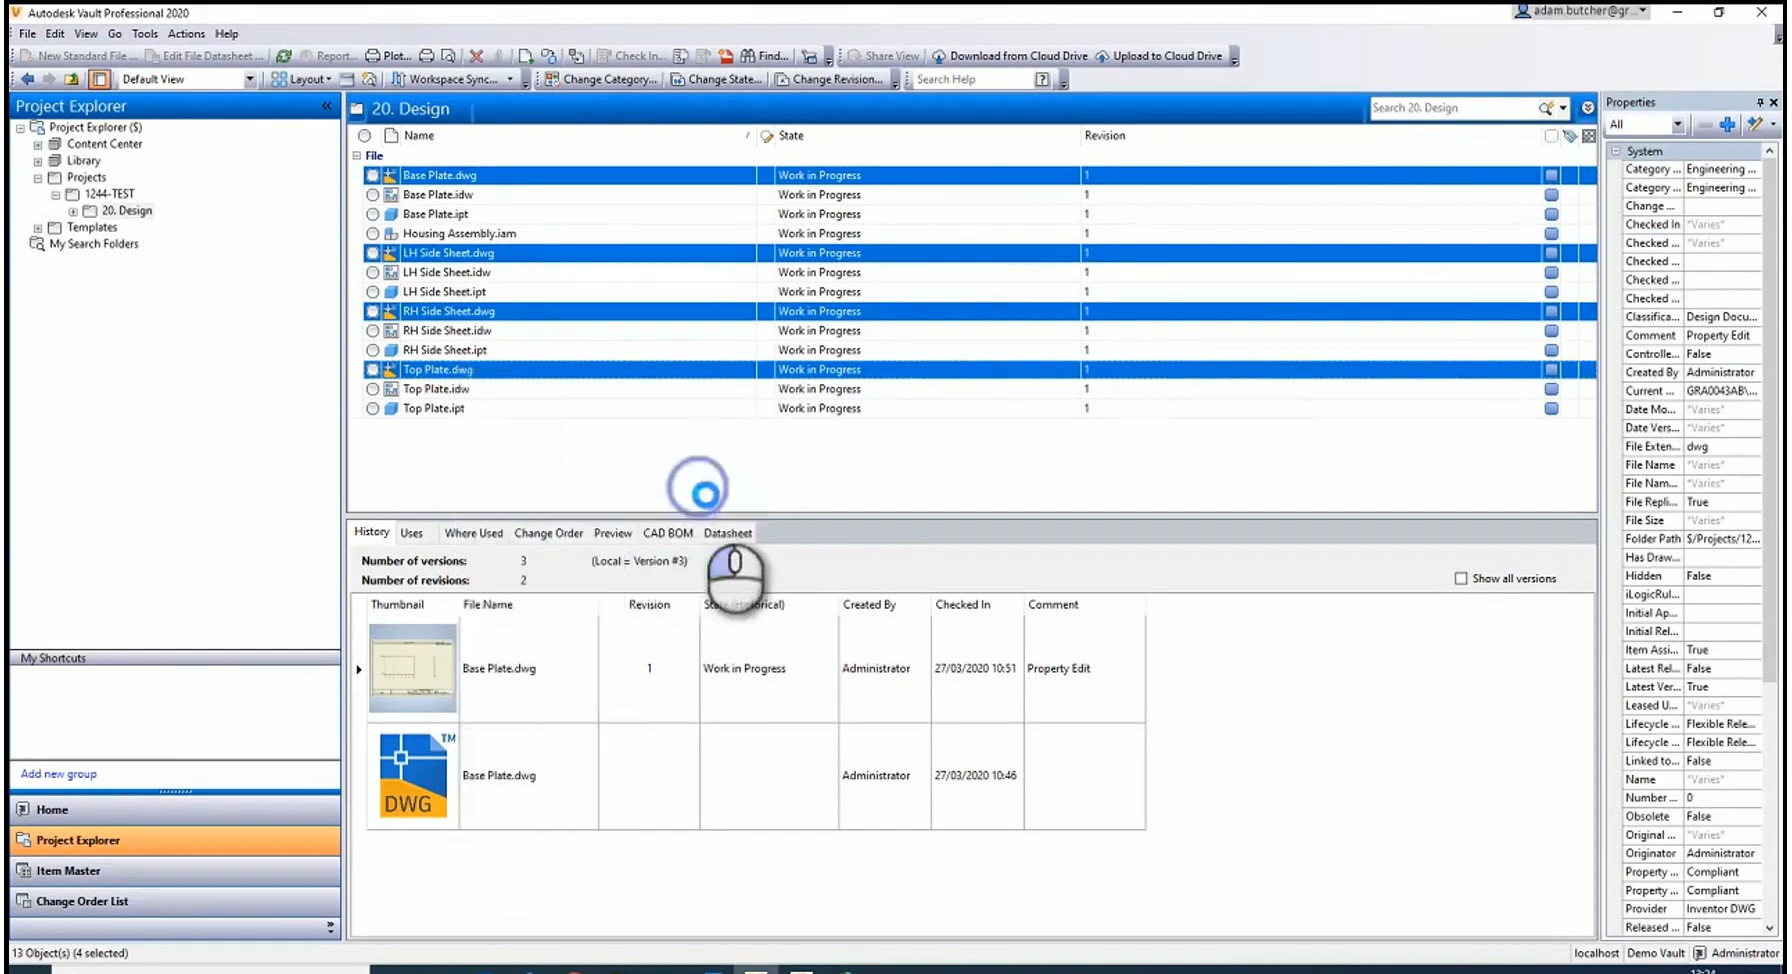The width and height of the screenshot is (1792, 974).
Task: Click the Find binoculars icon
Action: click(x=747, y=56)
